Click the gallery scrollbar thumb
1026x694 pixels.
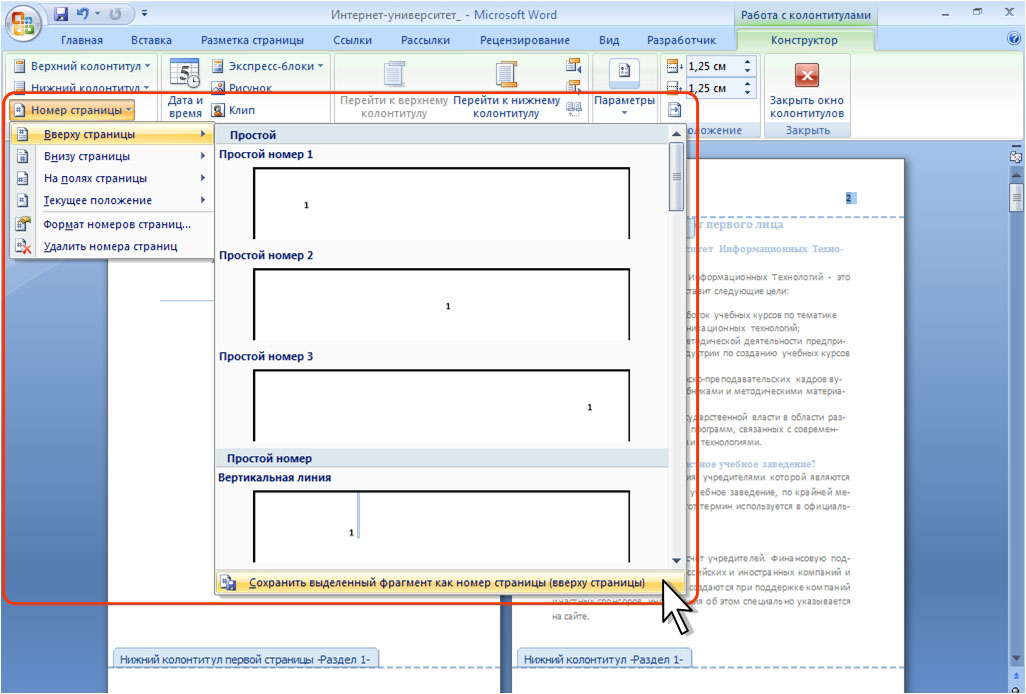click(x=676, y=177)
